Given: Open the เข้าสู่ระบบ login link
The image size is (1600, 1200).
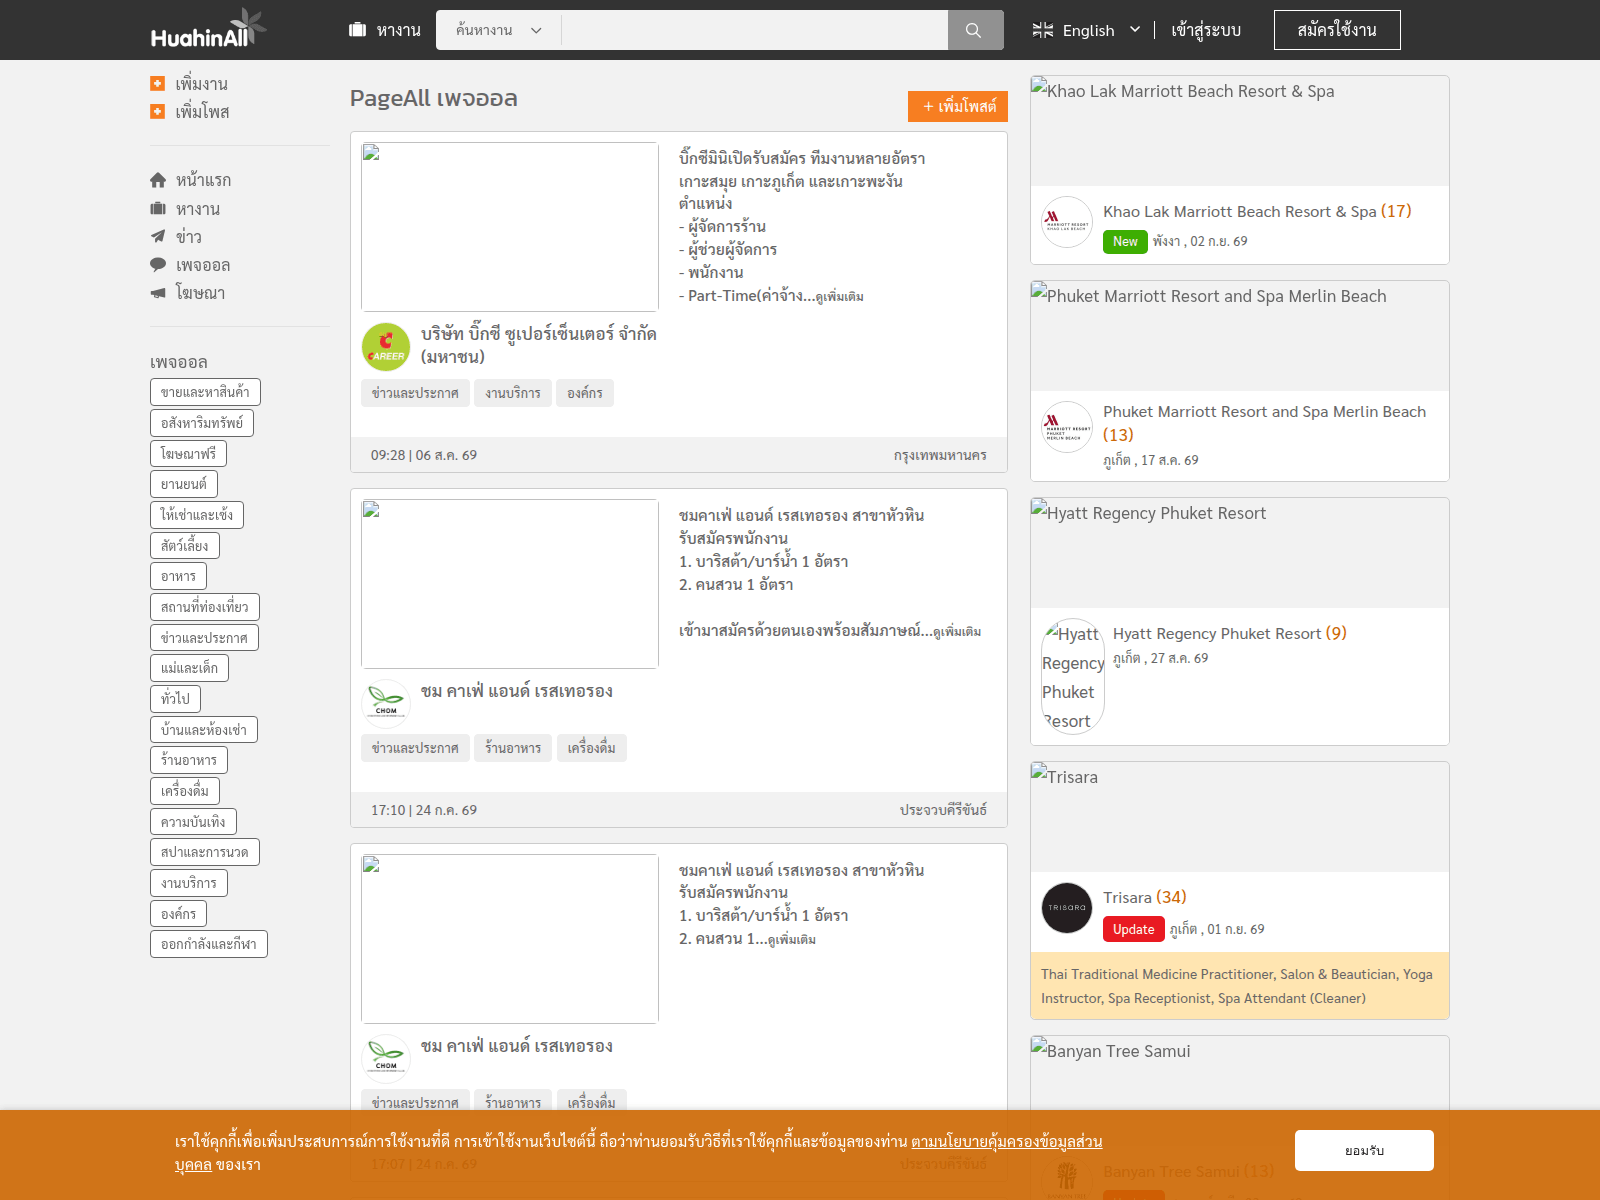Looking at the screenshot, I should (1206, 30).
